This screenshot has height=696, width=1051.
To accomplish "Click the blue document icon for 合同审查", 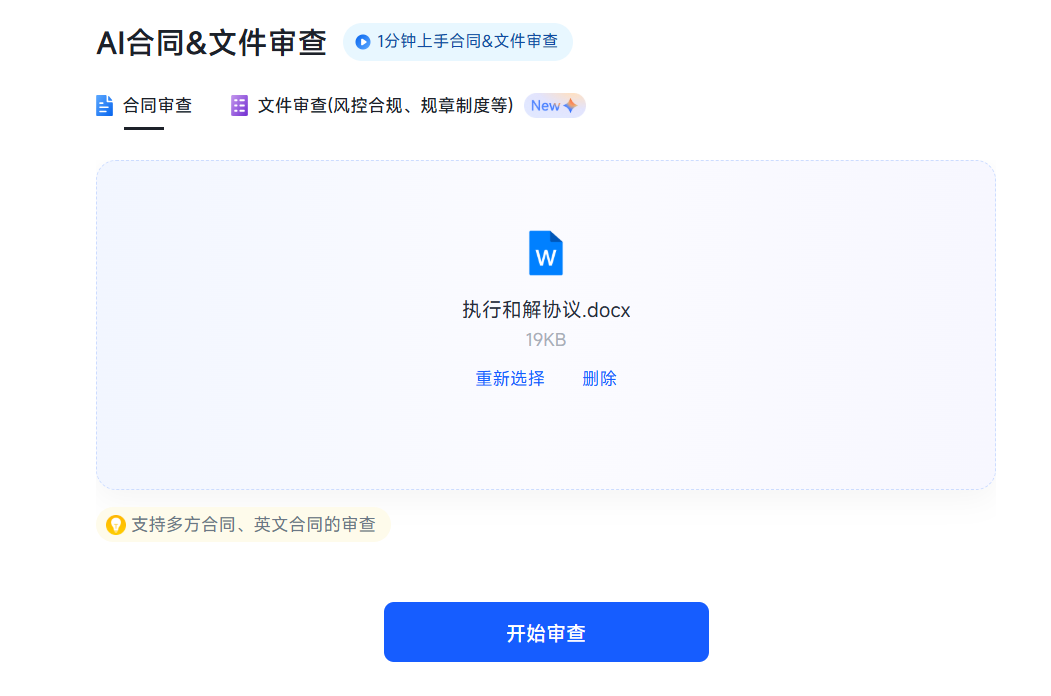I will [x=105, y=106].
